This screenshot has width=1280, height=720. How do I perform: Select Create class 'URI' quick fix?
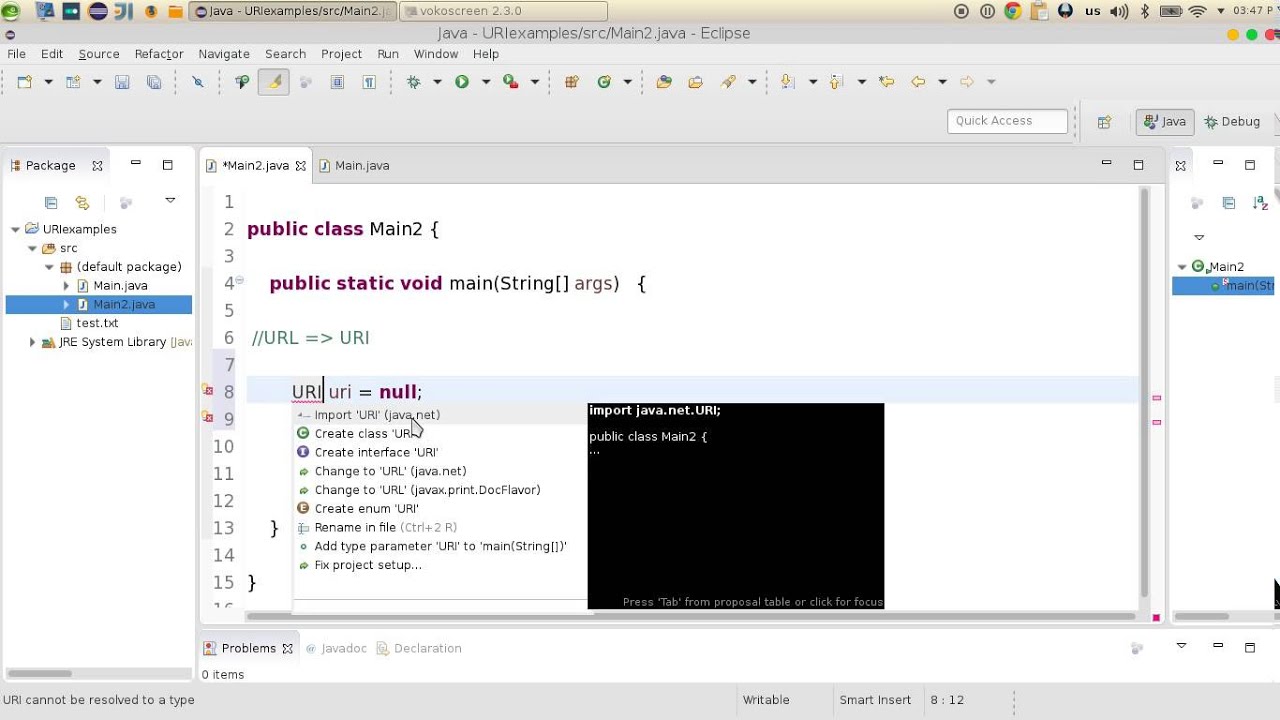pyautogui.click(x=440, y=434)
